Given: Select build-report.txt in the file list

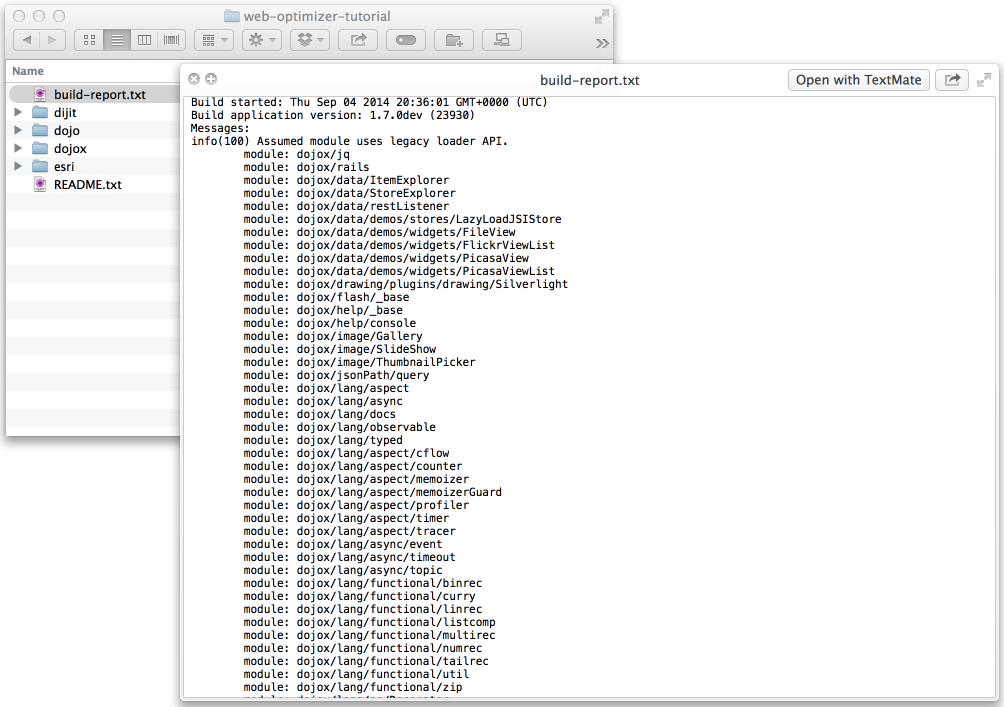Looking at the screenshot, I should pyautogui.click(x=100, y=95).
